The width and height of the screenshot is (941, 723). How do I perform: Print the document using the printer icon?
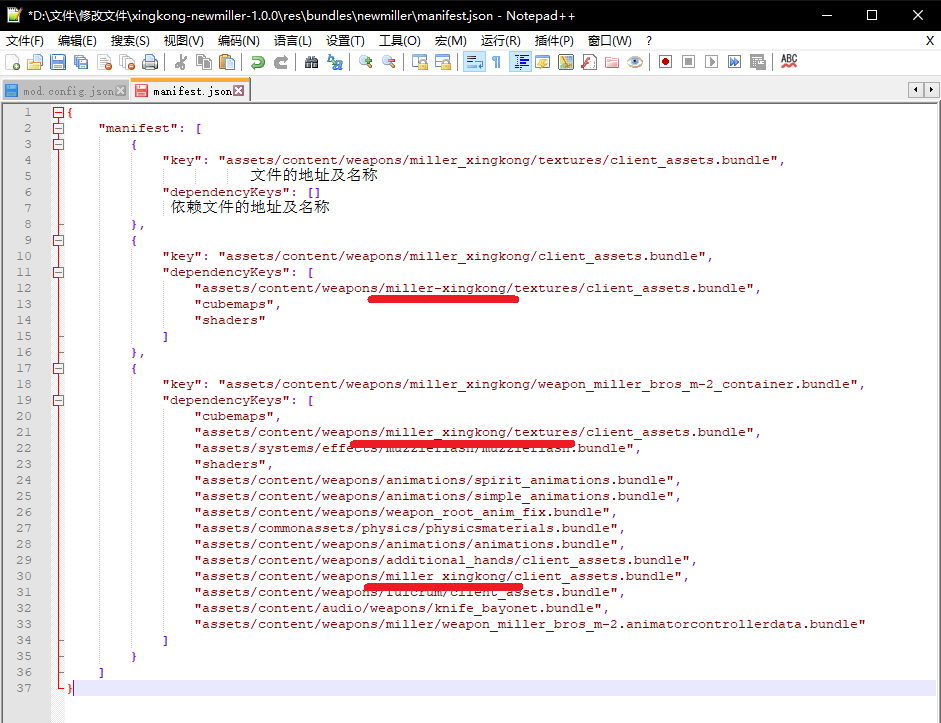[x=150, y=62]
